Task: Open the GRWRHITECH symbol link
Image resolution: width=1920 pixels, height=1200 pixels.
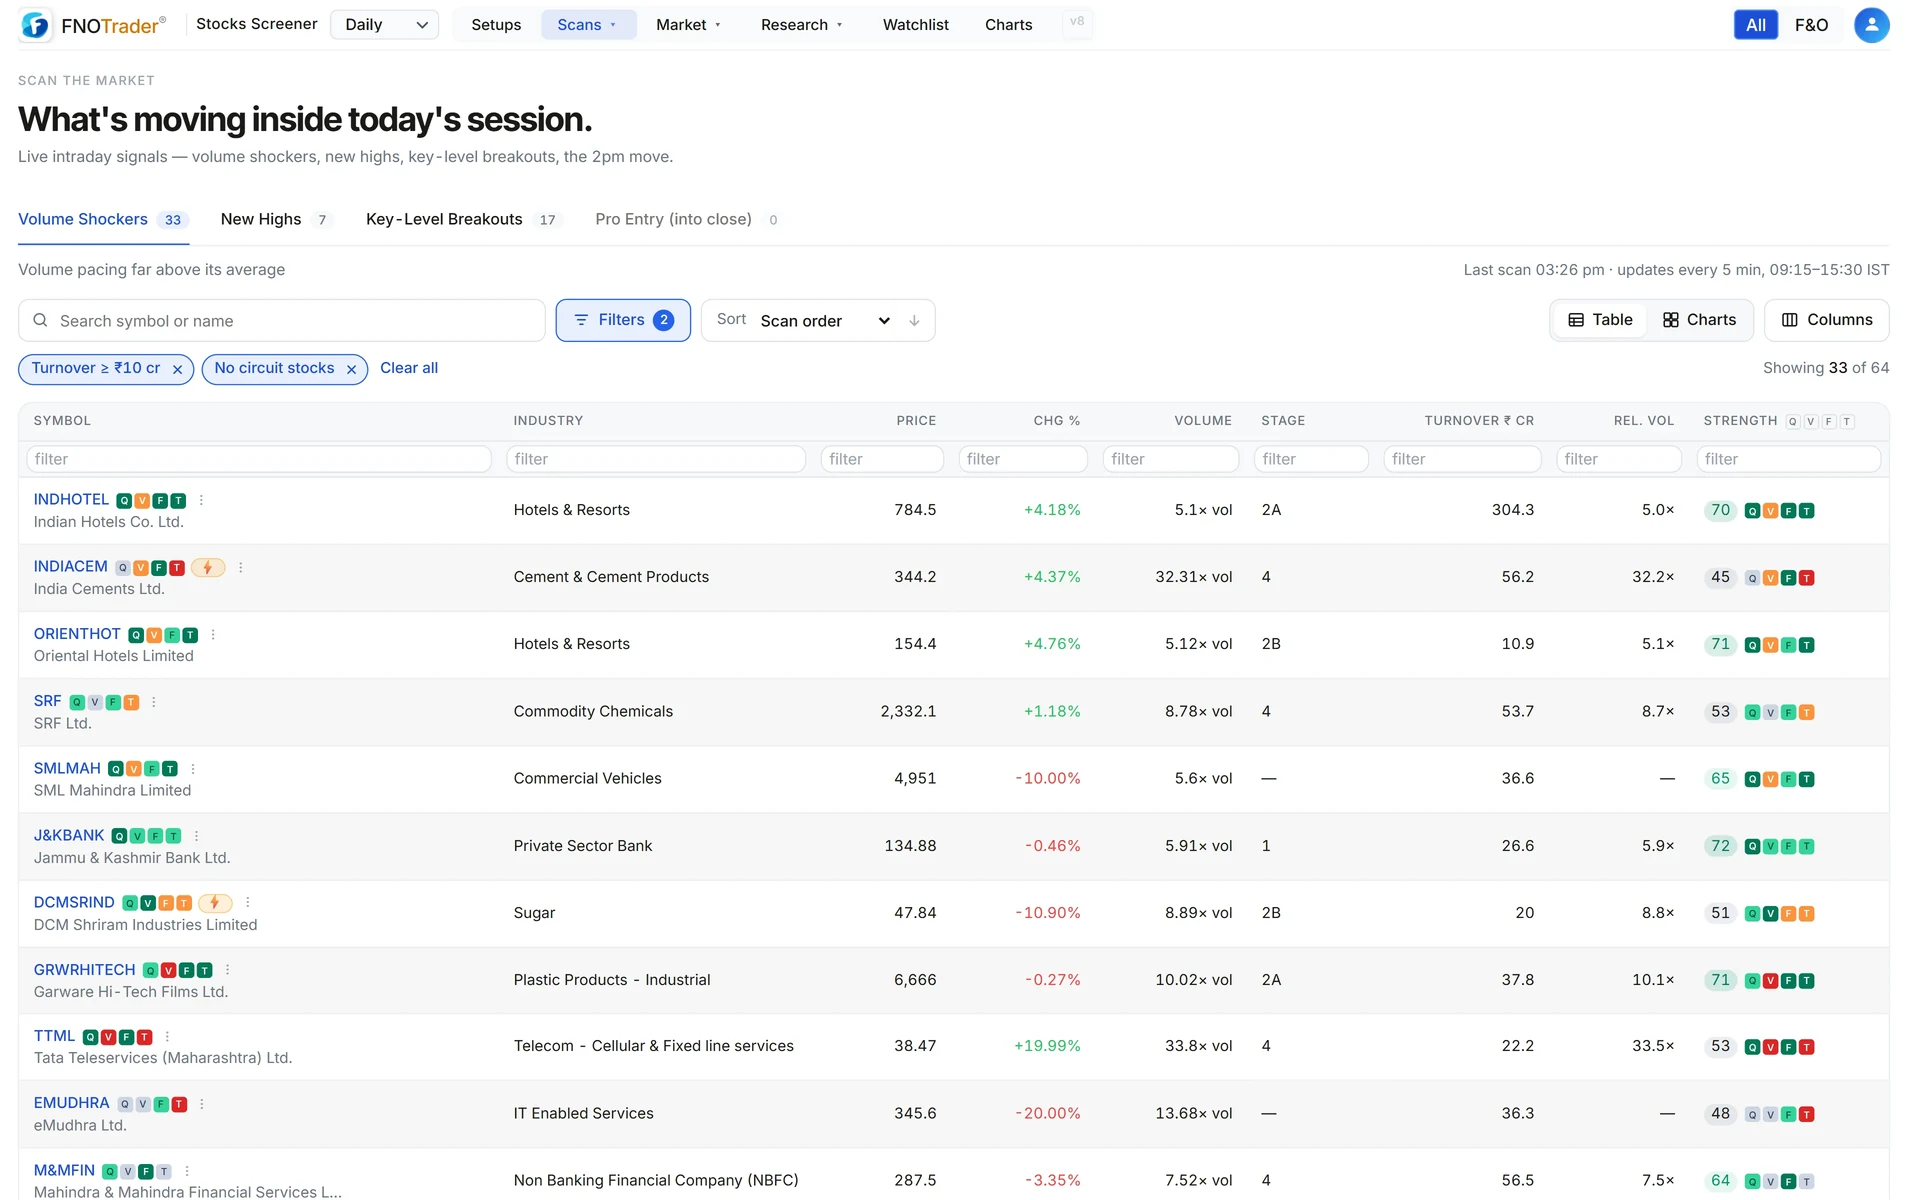Action: (84, 970)
